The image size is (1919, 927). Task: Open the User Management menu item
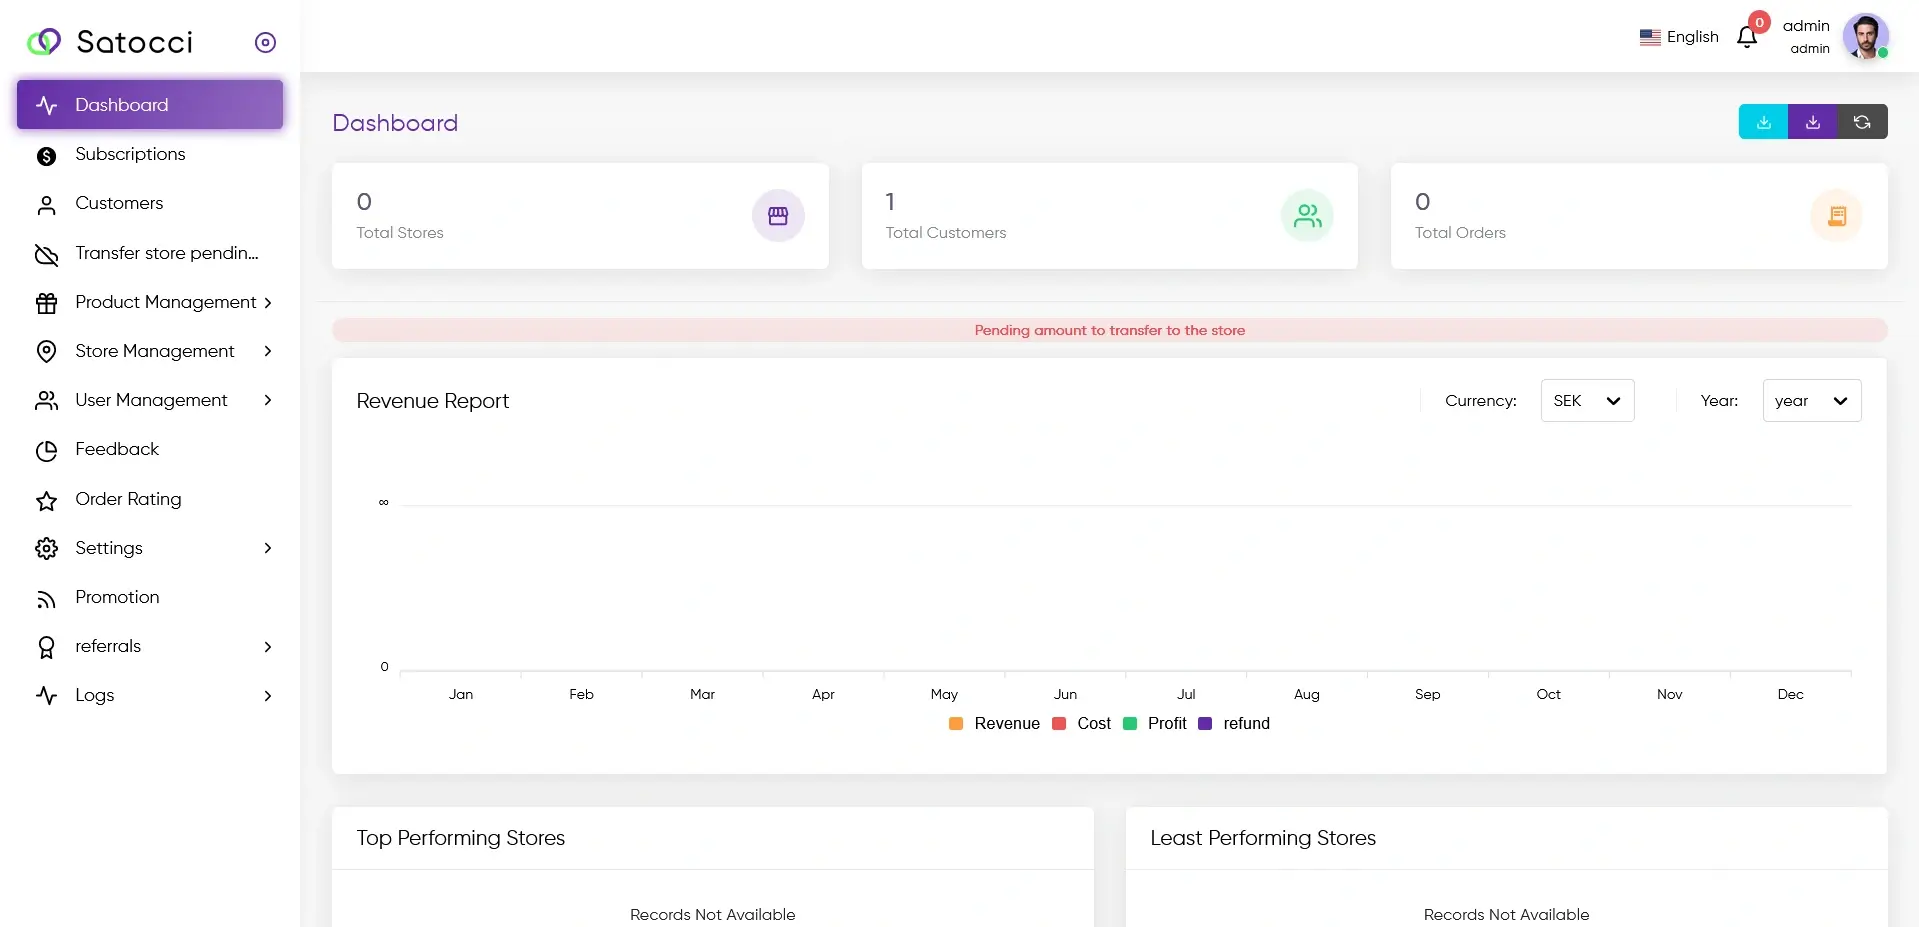pos(151,400)
